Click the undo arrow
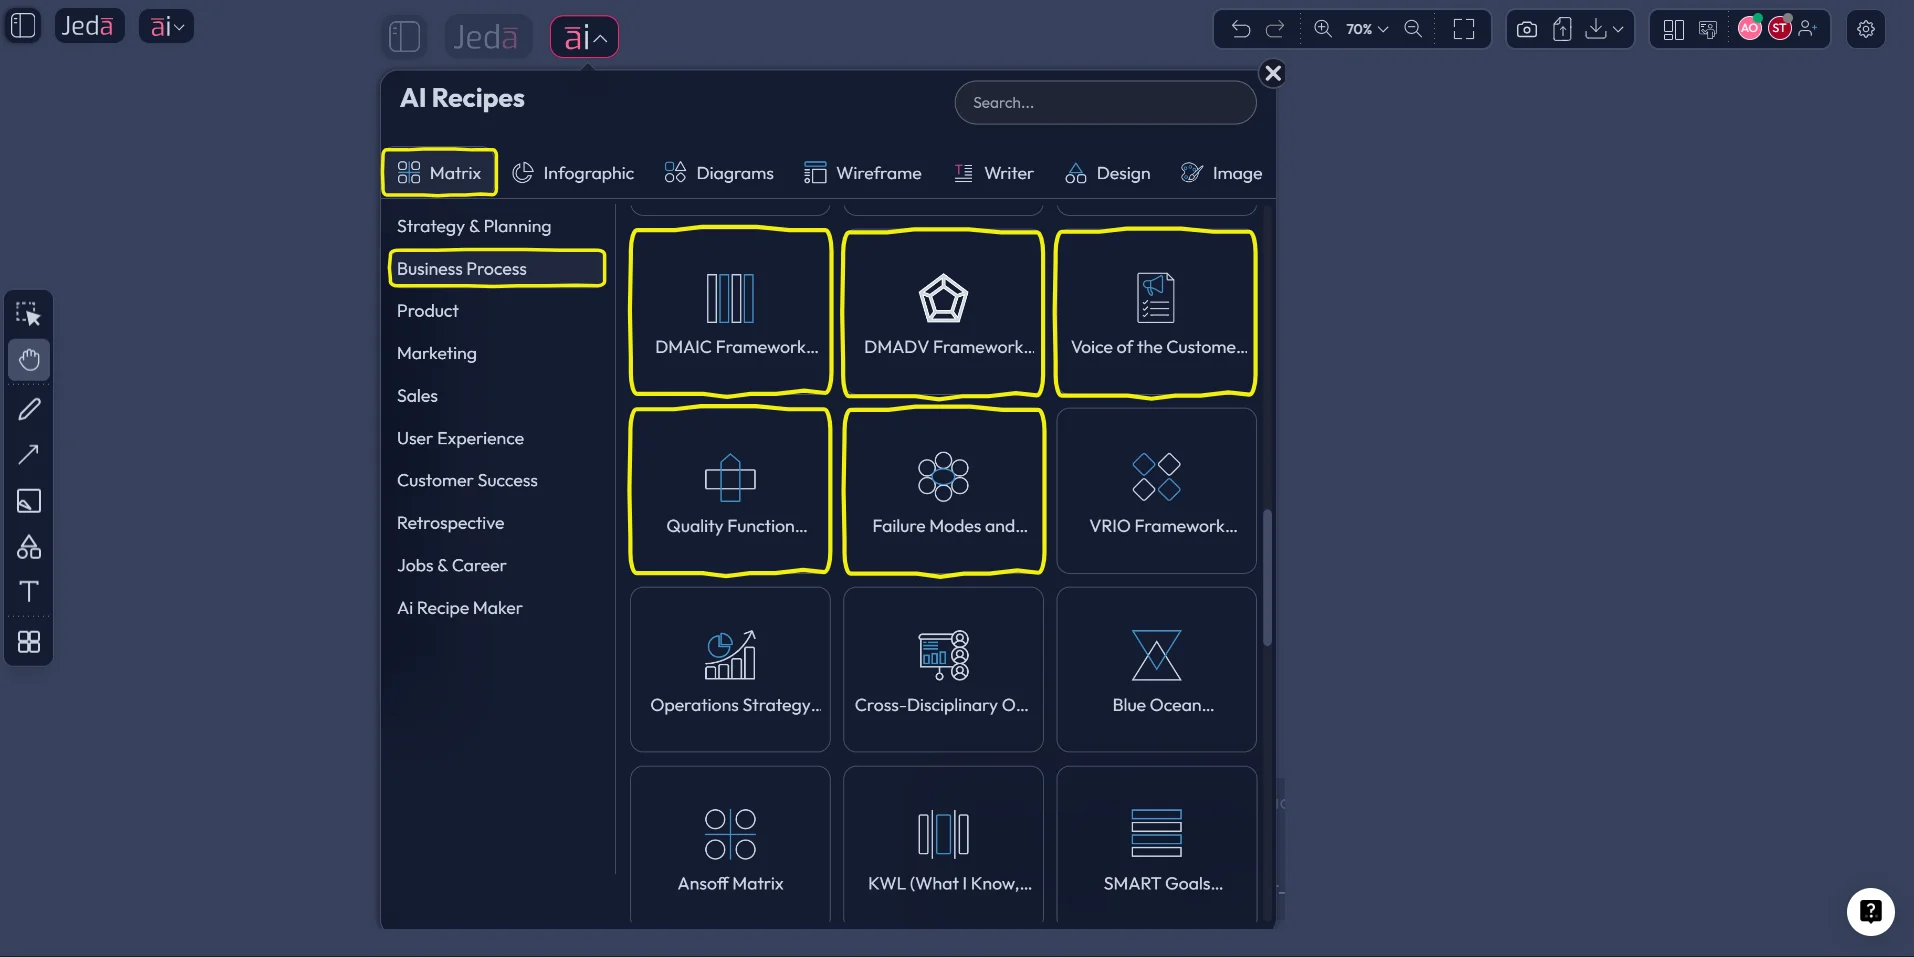The image size is (1914, 957). 1240,29
